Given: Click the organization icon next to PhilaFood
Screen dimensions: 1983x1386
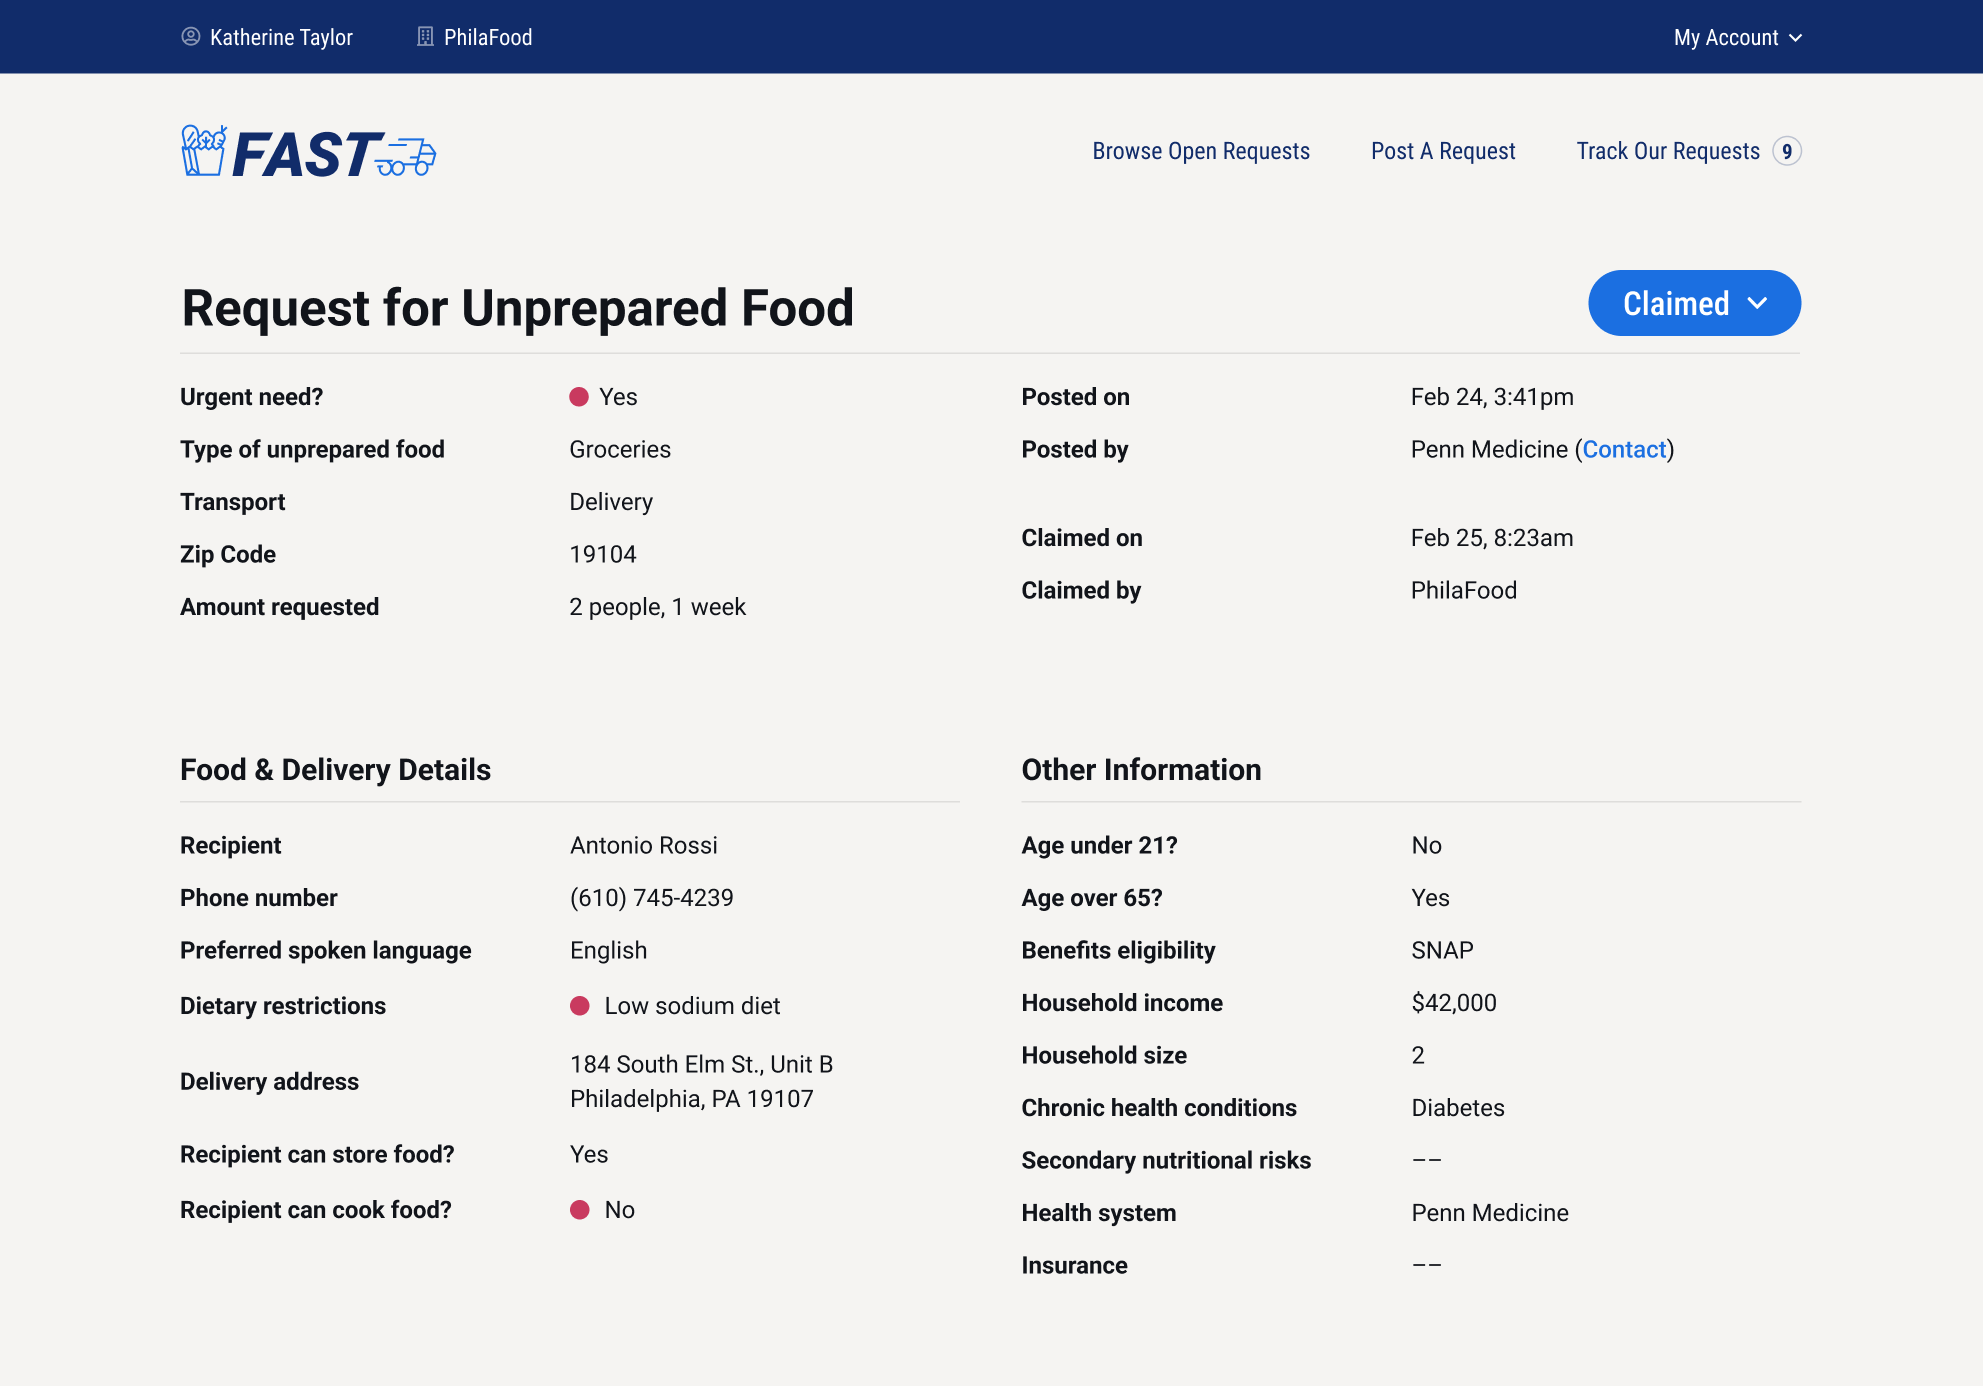Looking at the screenshot, I should point(424,37).
